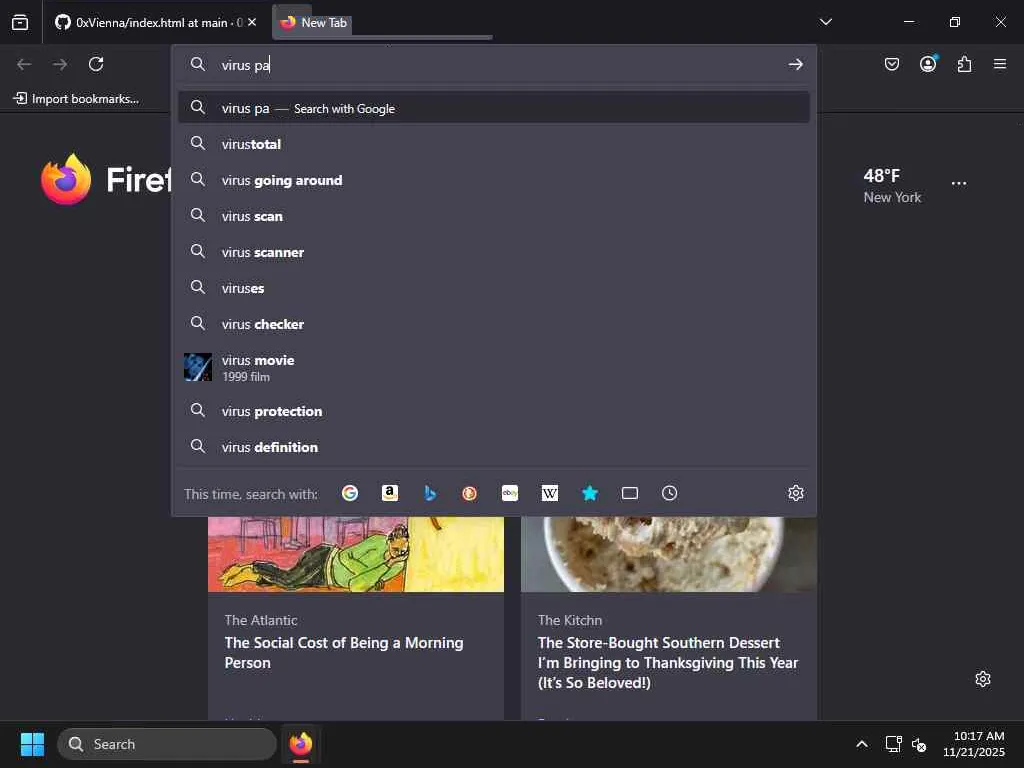Search this time with Google icon
This screenshot has height=768, width=1024.
click(350, 493)
